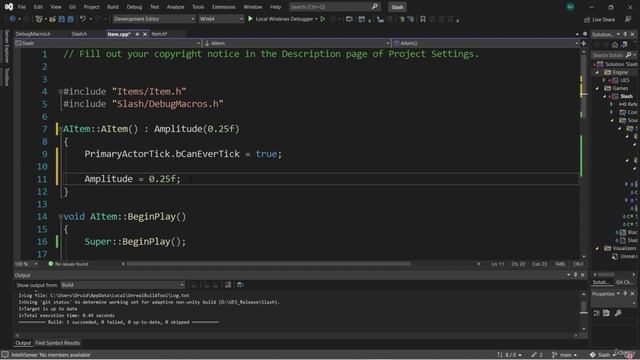Switch to the Item.h editor tab
640x360 pixels.
point(160,34)
